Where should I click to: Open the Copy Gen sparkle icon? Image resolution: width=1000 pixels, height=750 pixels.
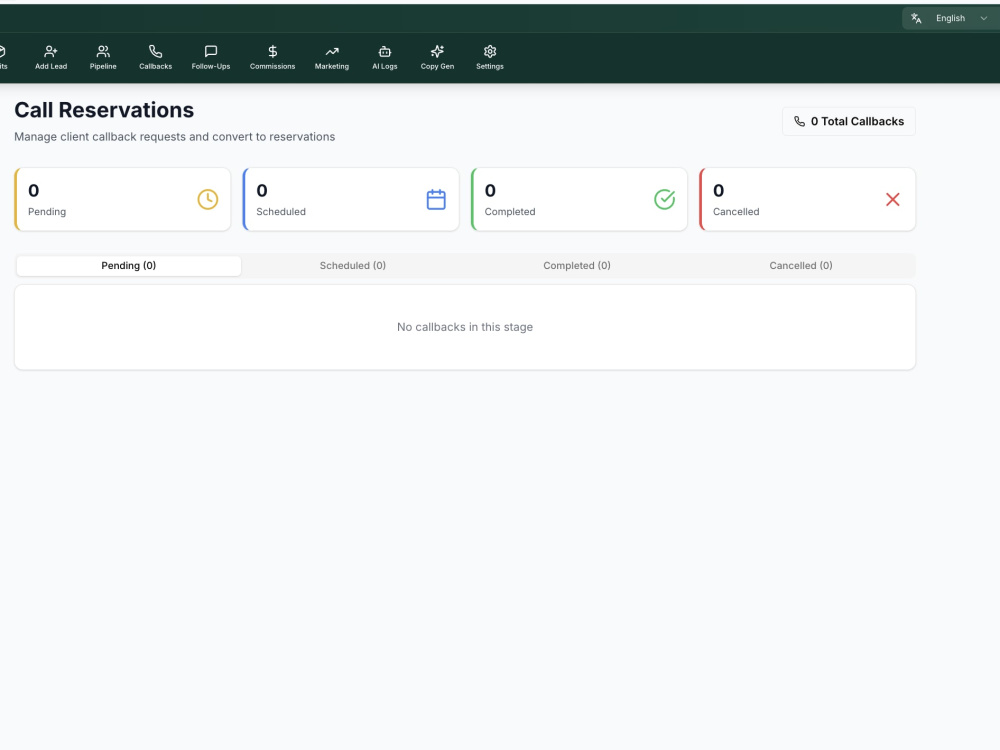click(x=438, y=52)
